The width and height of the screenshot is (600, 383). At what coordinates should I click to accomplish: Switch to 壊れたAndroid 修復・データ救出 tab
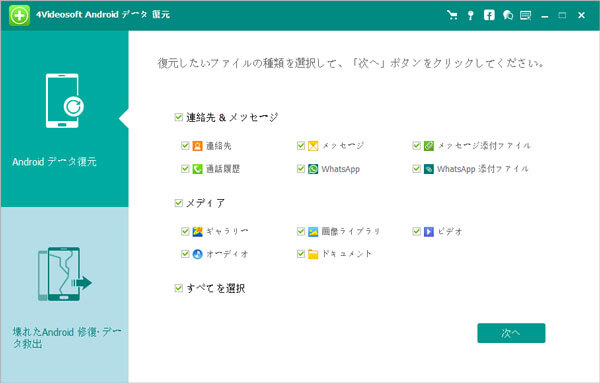coord(64,295)
